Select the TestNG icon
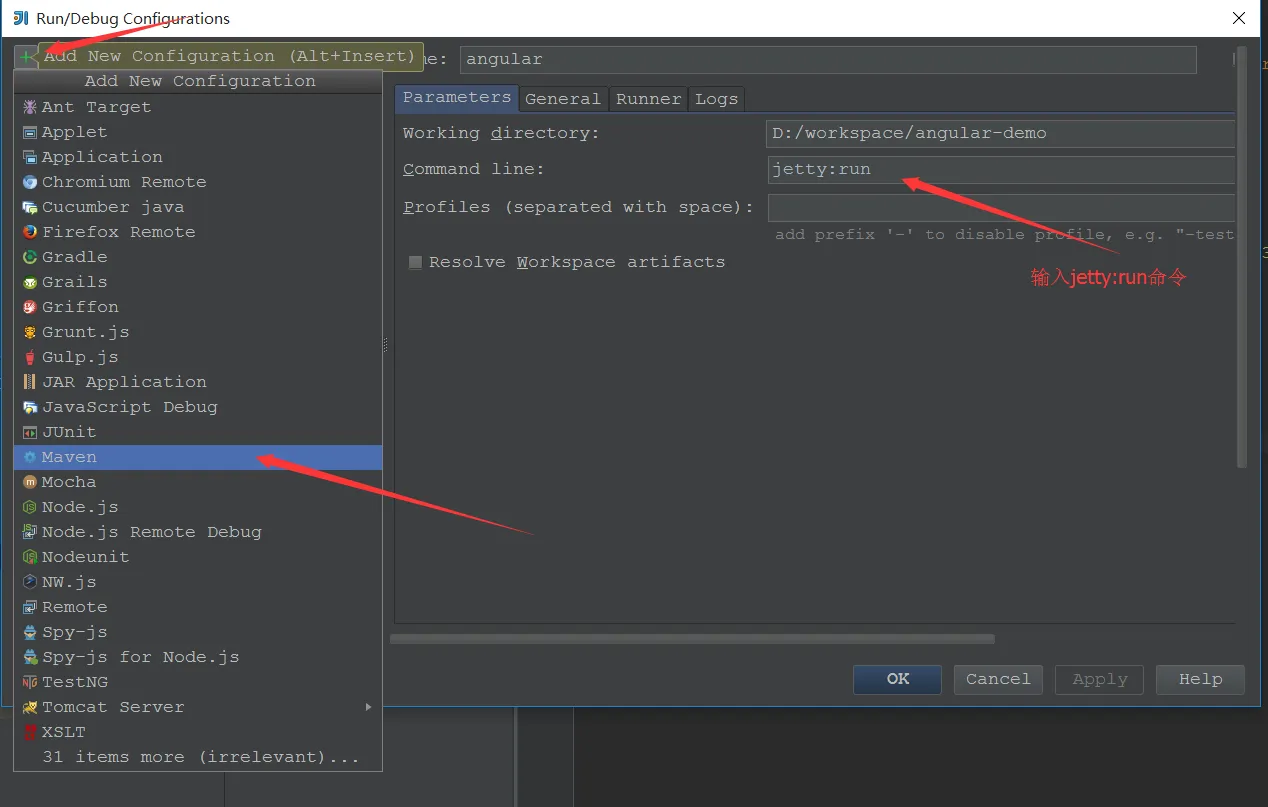This screenshot has width=1268, height=807. coord(31,682)
